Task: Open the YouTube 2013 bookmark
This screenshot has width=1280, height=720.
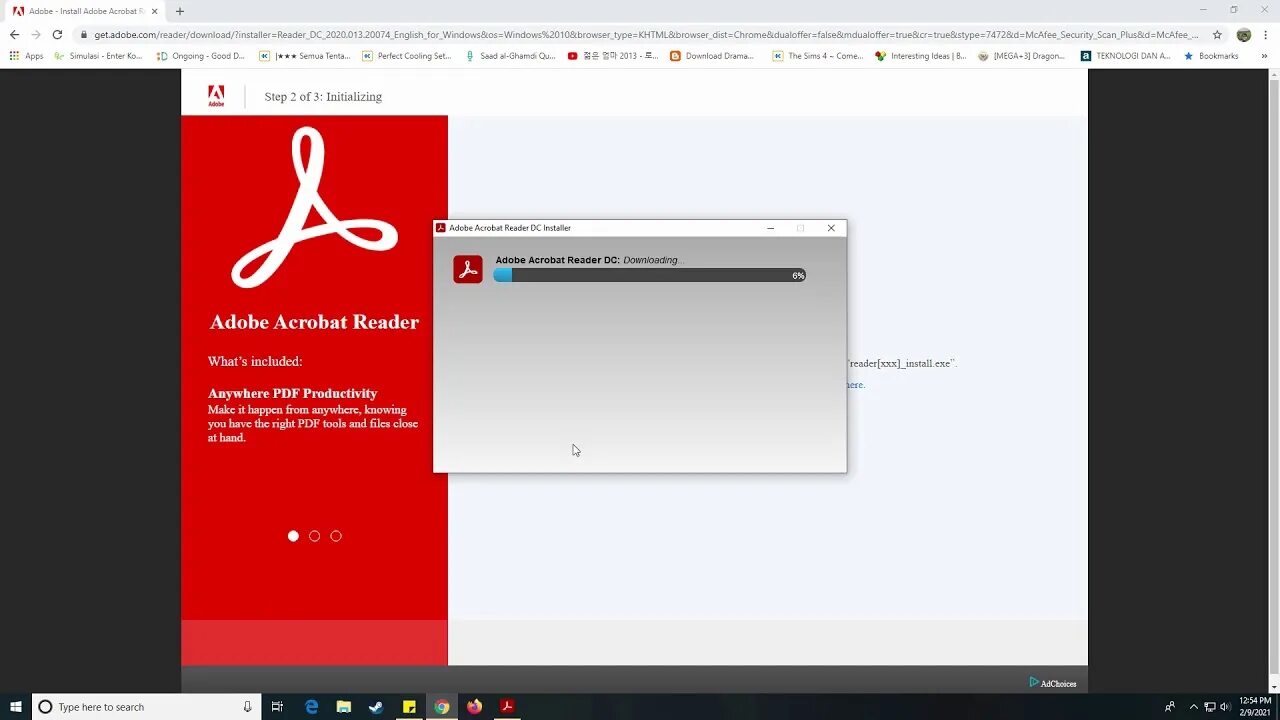Action: 613,56
